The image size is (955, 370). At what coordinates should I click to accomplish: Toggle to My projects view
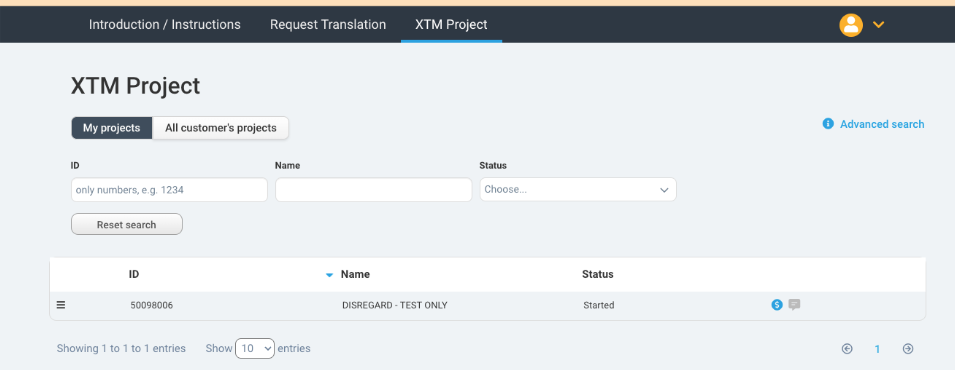(x=112, y=128)
